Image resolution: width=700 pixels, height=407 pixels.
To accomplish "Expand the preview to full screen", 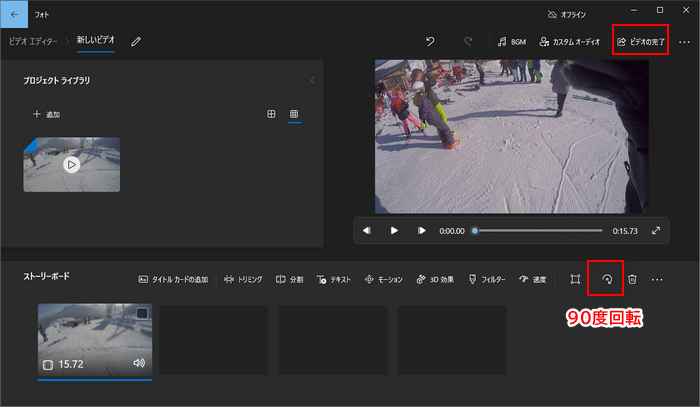I will [x=656, y=230].
